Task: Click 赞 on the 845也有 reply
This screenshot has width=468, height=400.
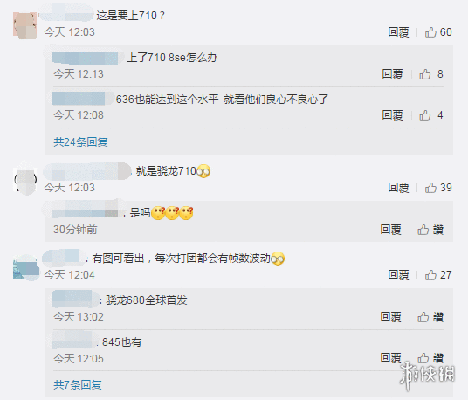Action: 431,358
